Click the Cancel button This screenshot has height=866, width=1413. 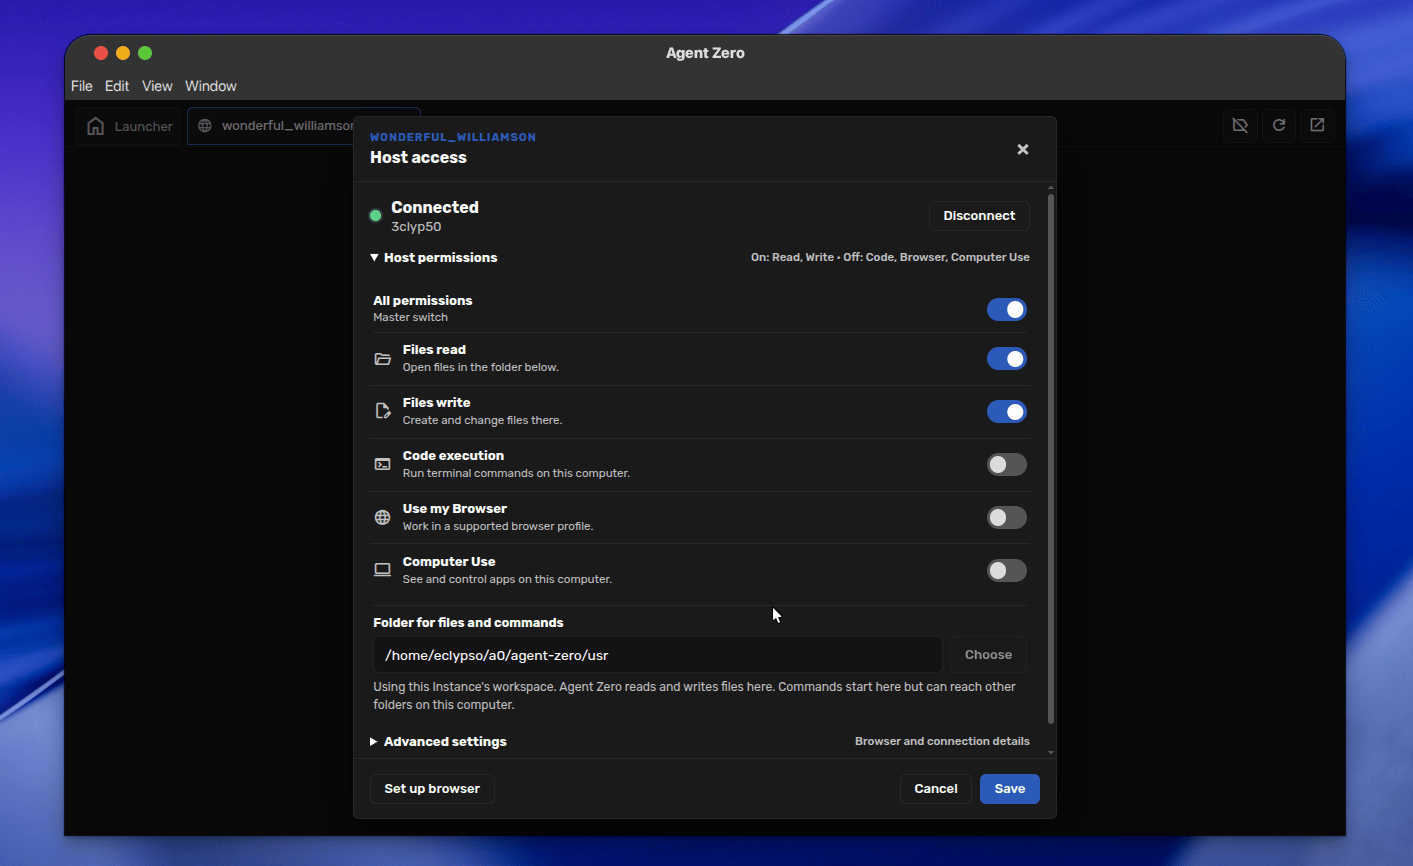(936, 789)
